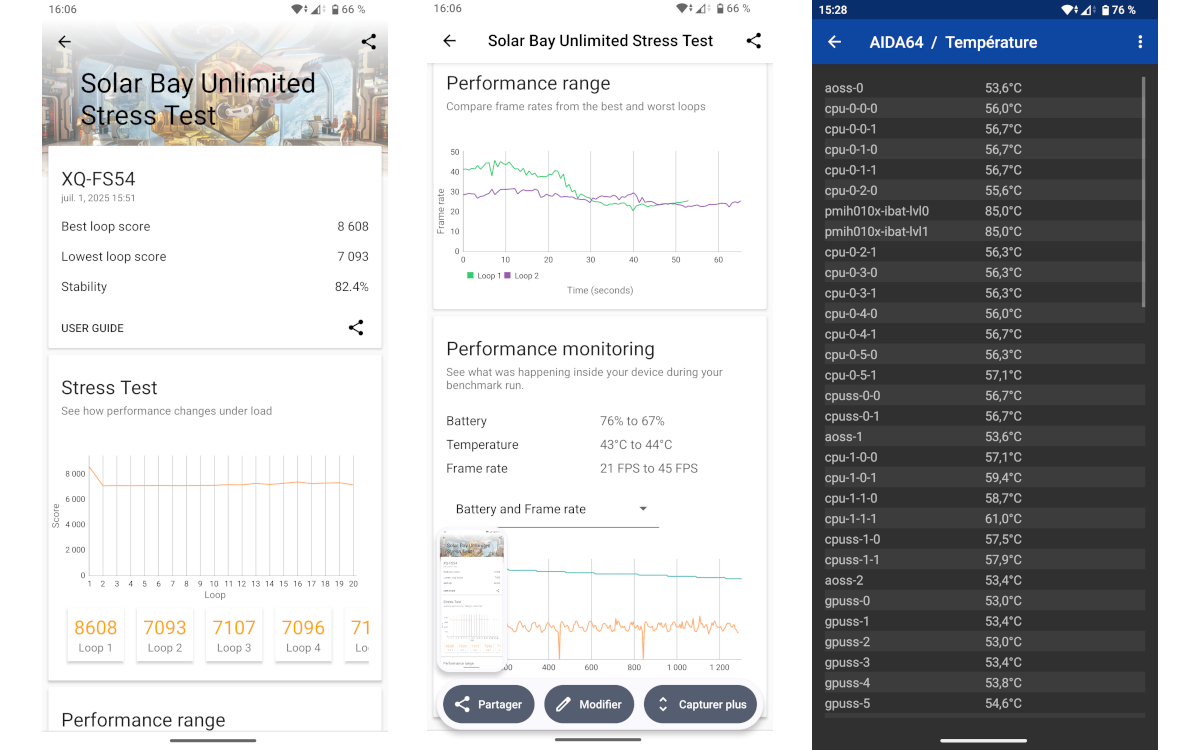Tap the Wi-Fi icon in AIDA64 status bar
Screen dimensions: 1200x750
click(x=1069, y=10)
